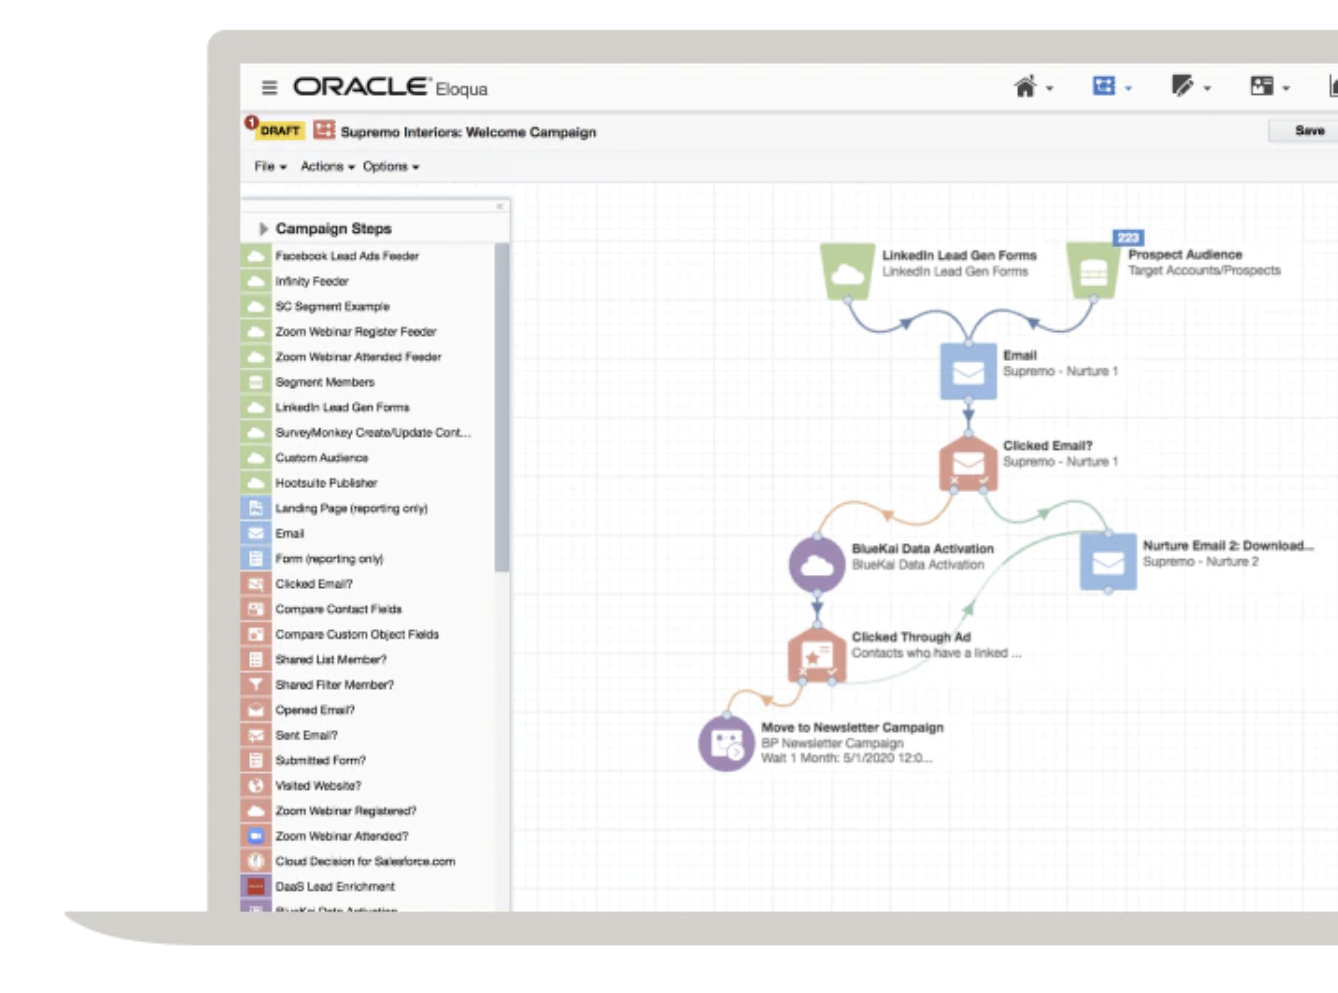Select the Cloud Decision for Salesforce.com icon
This screenshot has width=1338, height=993.
click(x=256, y=860)
